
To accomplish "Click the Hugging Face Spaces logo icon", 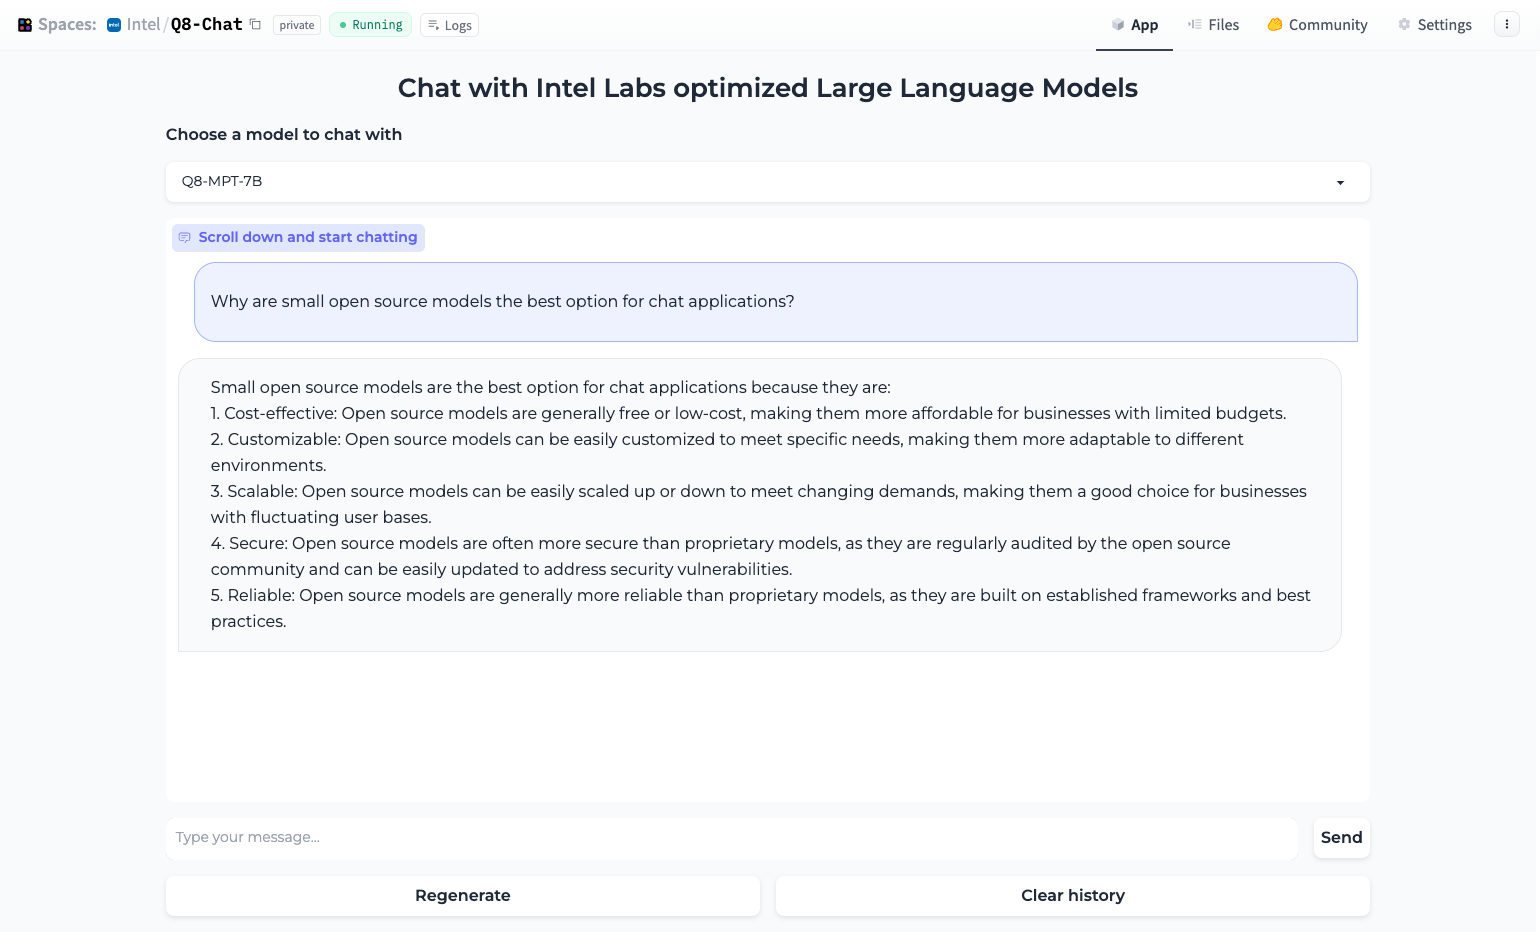I will click(25, 25).
